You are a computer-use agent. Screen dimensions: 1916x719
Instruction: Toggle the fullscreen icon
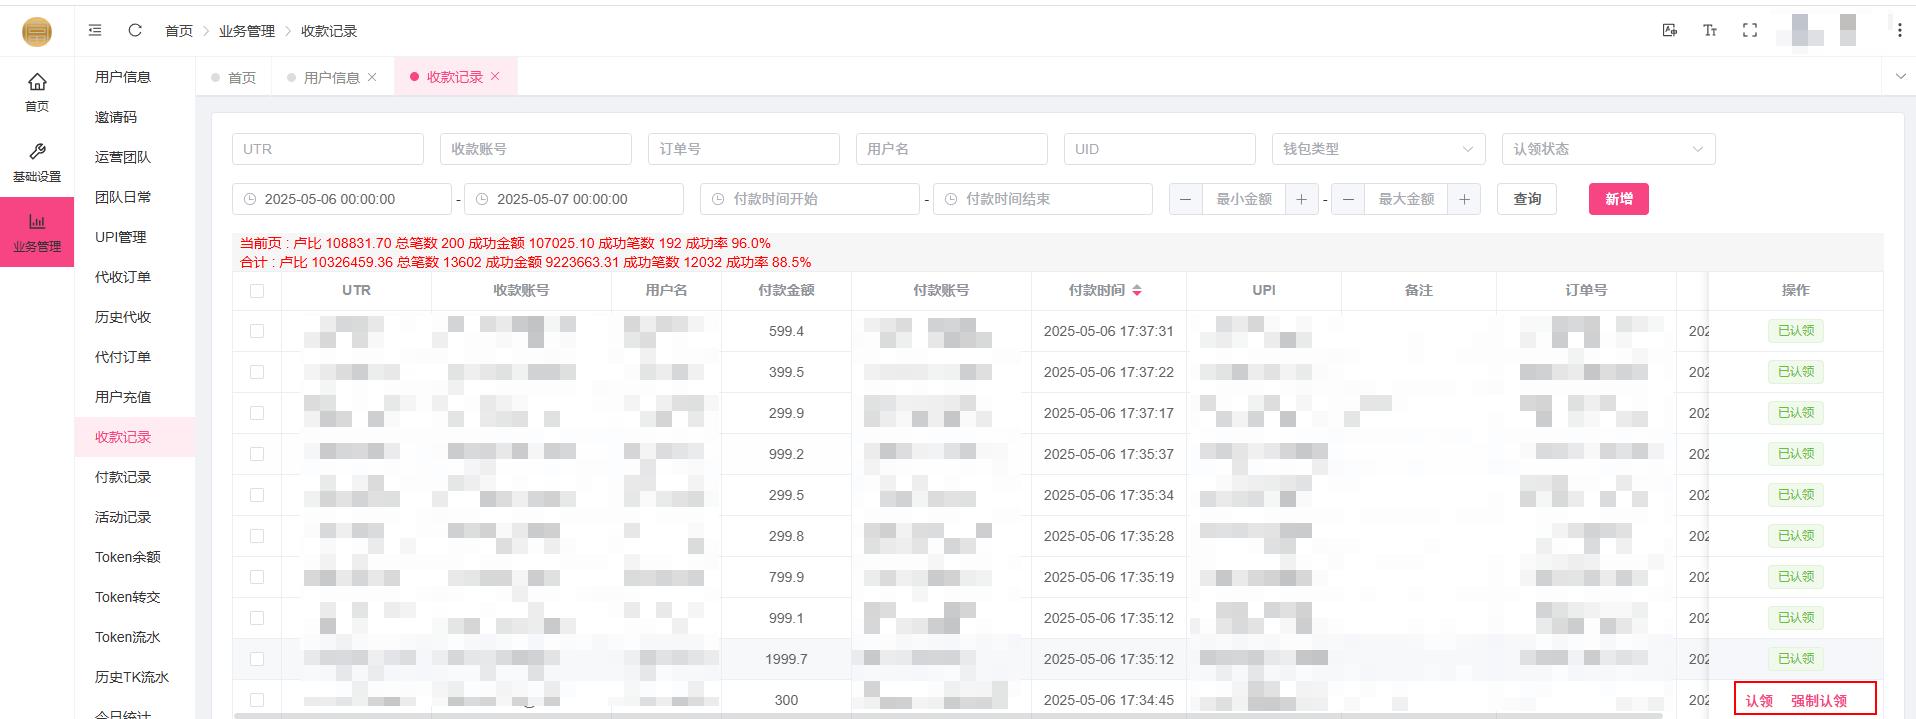click(x=1749, y=31)
